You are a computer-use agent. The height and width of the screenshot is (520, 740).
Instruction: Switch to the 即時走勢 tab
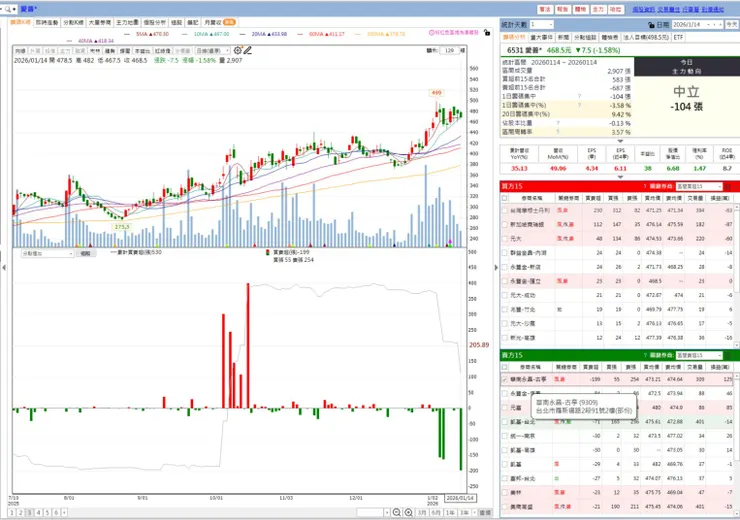click(x=47, y=22)
